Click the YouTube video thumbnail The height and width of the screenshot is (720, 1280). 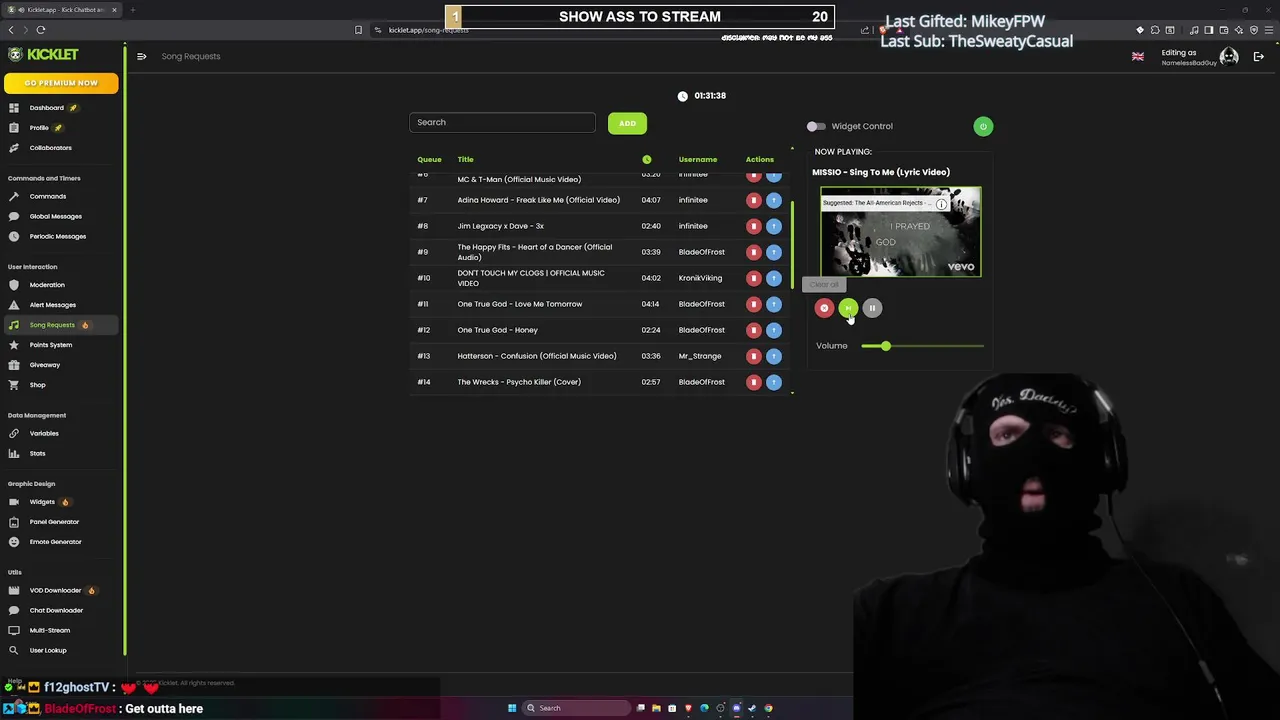901,232
